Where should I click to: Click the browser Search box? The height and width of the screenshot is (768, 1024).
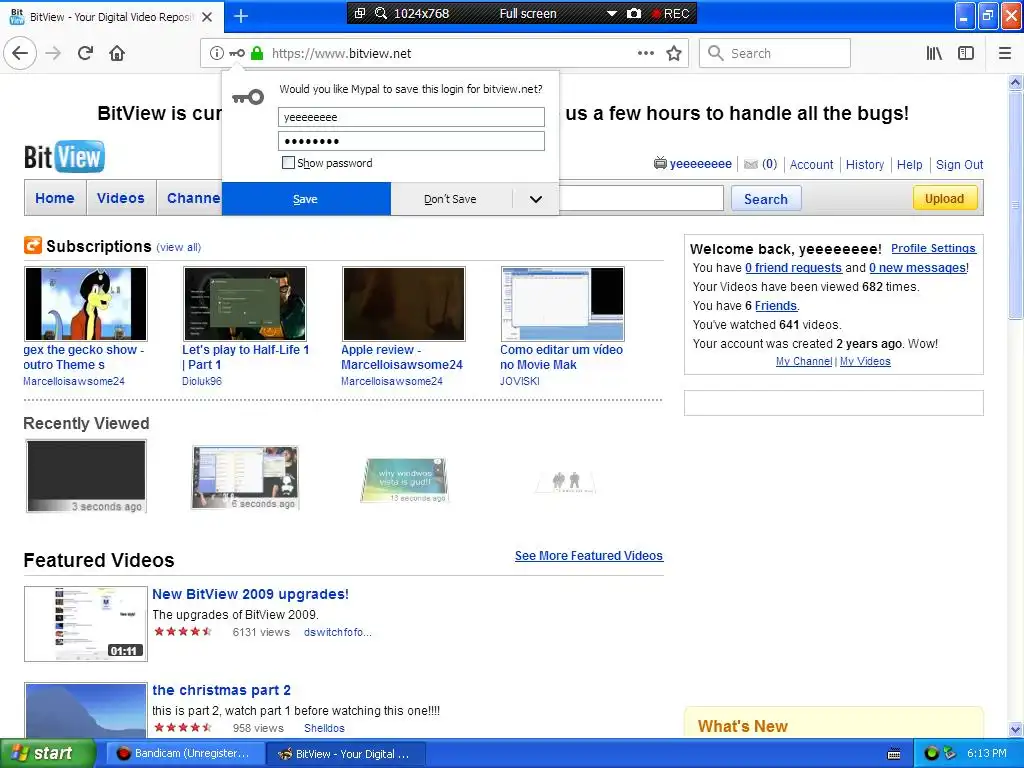tap(775, 53)
